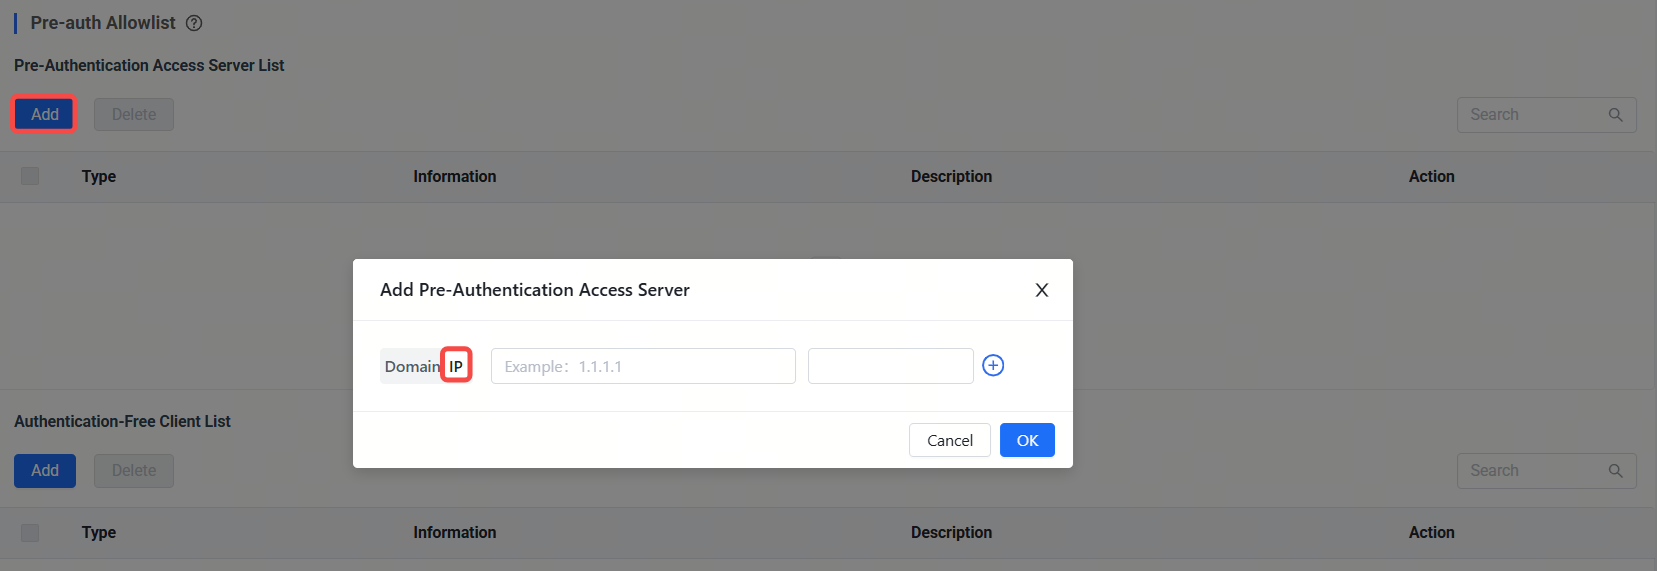Click the plus icon to add another entry row

click(x=993, y=366)
